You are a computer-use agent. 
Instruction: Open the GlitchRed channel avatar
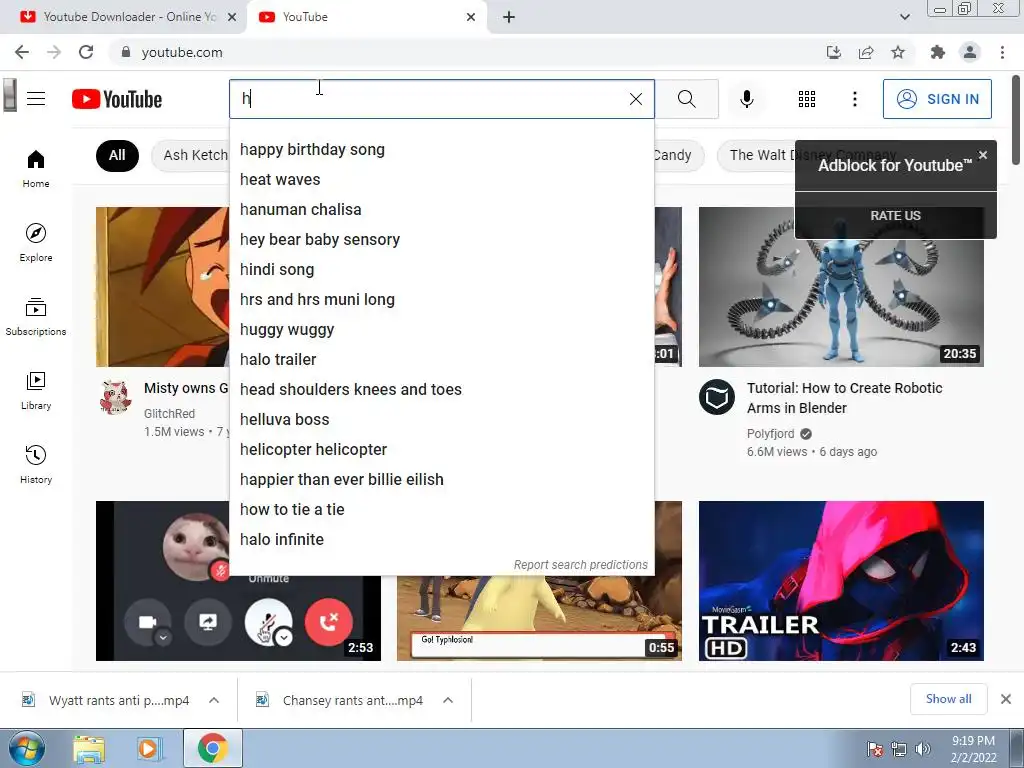[116, 396]
